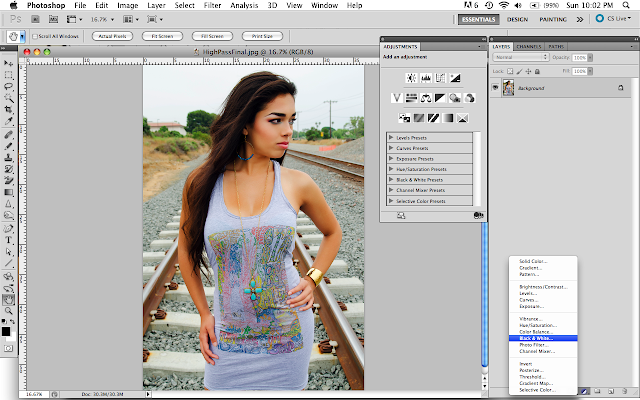The image size is (640, 400).
Task: Select the Lasso tool
Action: tap(9, 87)
